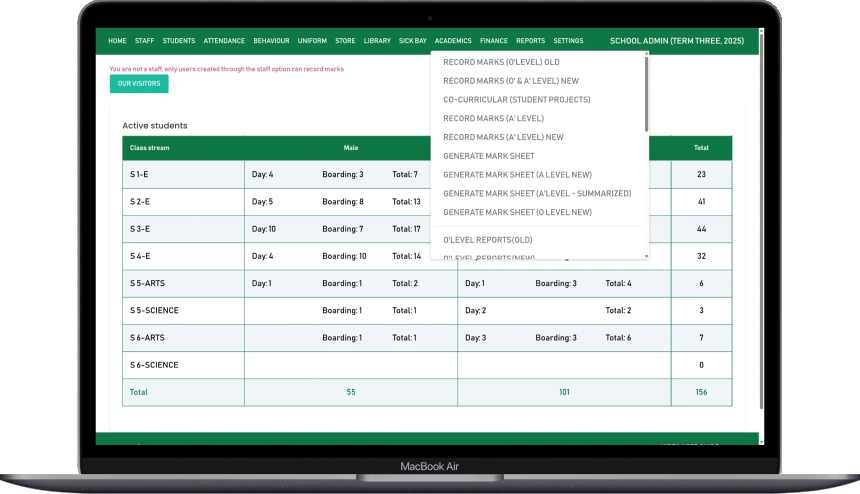Open Generate Mark Sheet (A'Level - Summarized)

click(537, 193)
